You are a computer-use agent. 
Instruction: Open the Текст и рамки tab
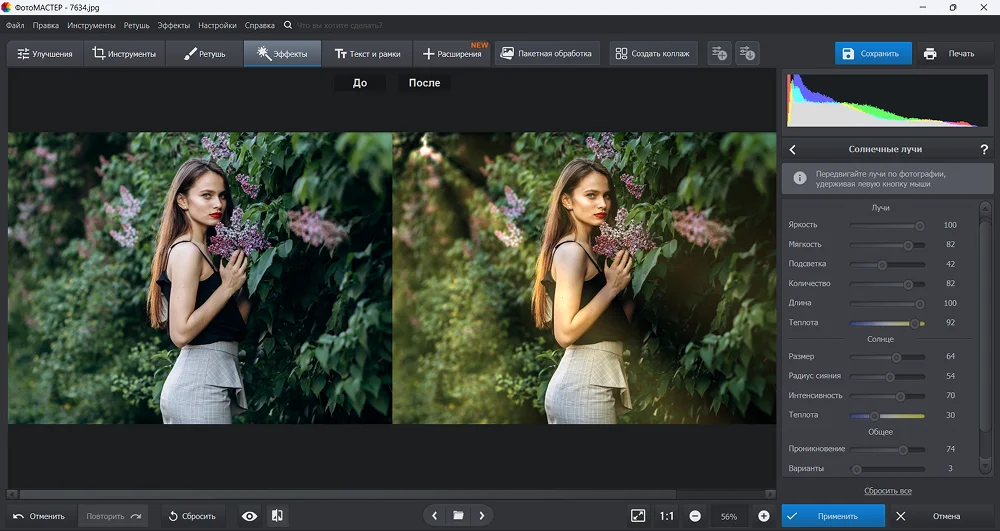(367, 54)
